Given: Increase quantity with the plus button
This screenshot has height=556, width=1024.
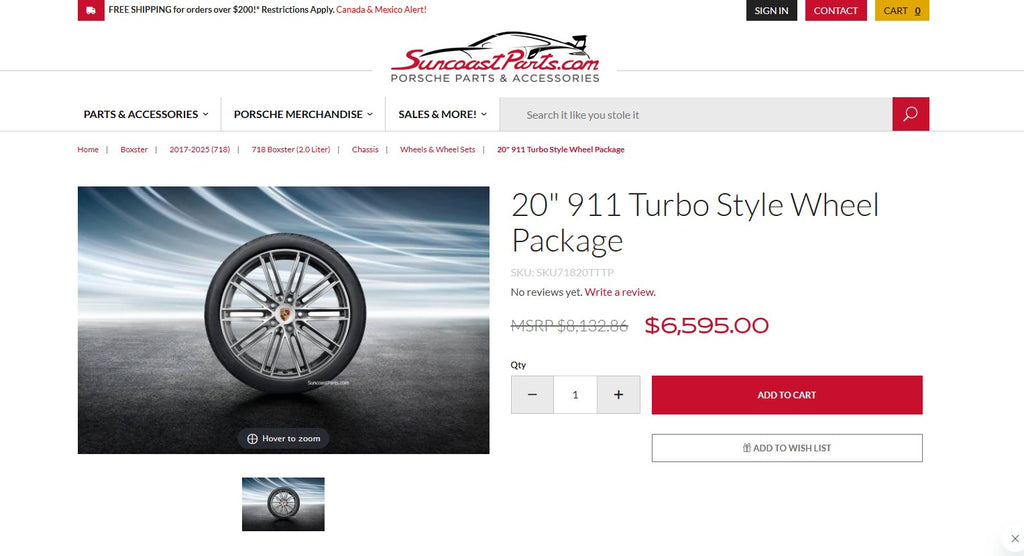Looking at the screenshot, I should 618,395.
